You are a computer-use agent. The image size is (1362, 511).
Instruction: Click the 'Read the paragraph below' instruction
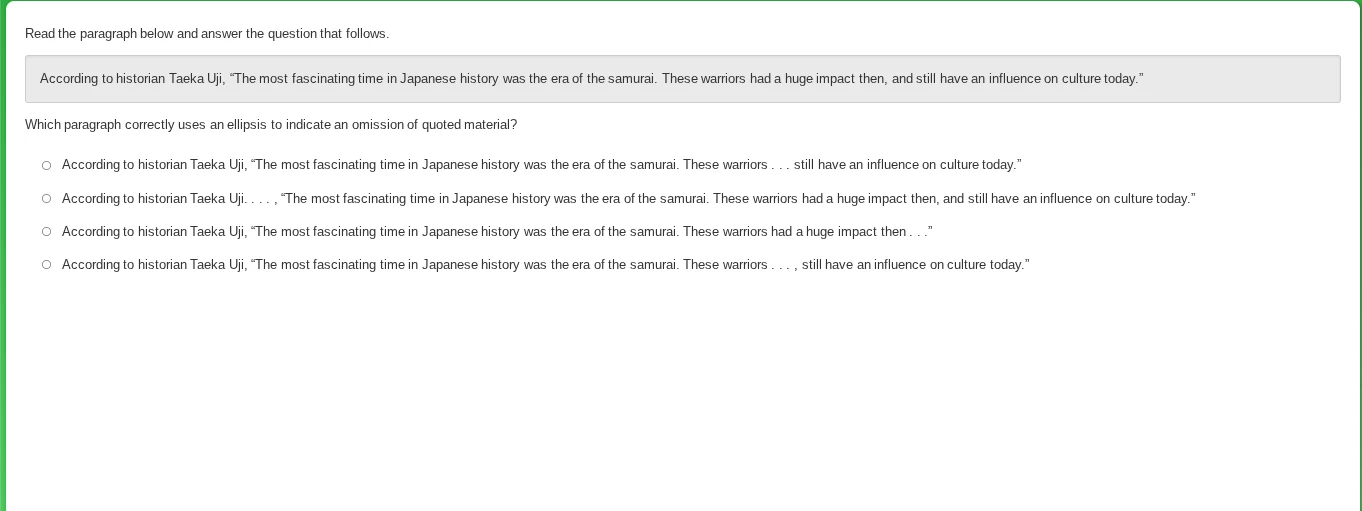point(206,34)
